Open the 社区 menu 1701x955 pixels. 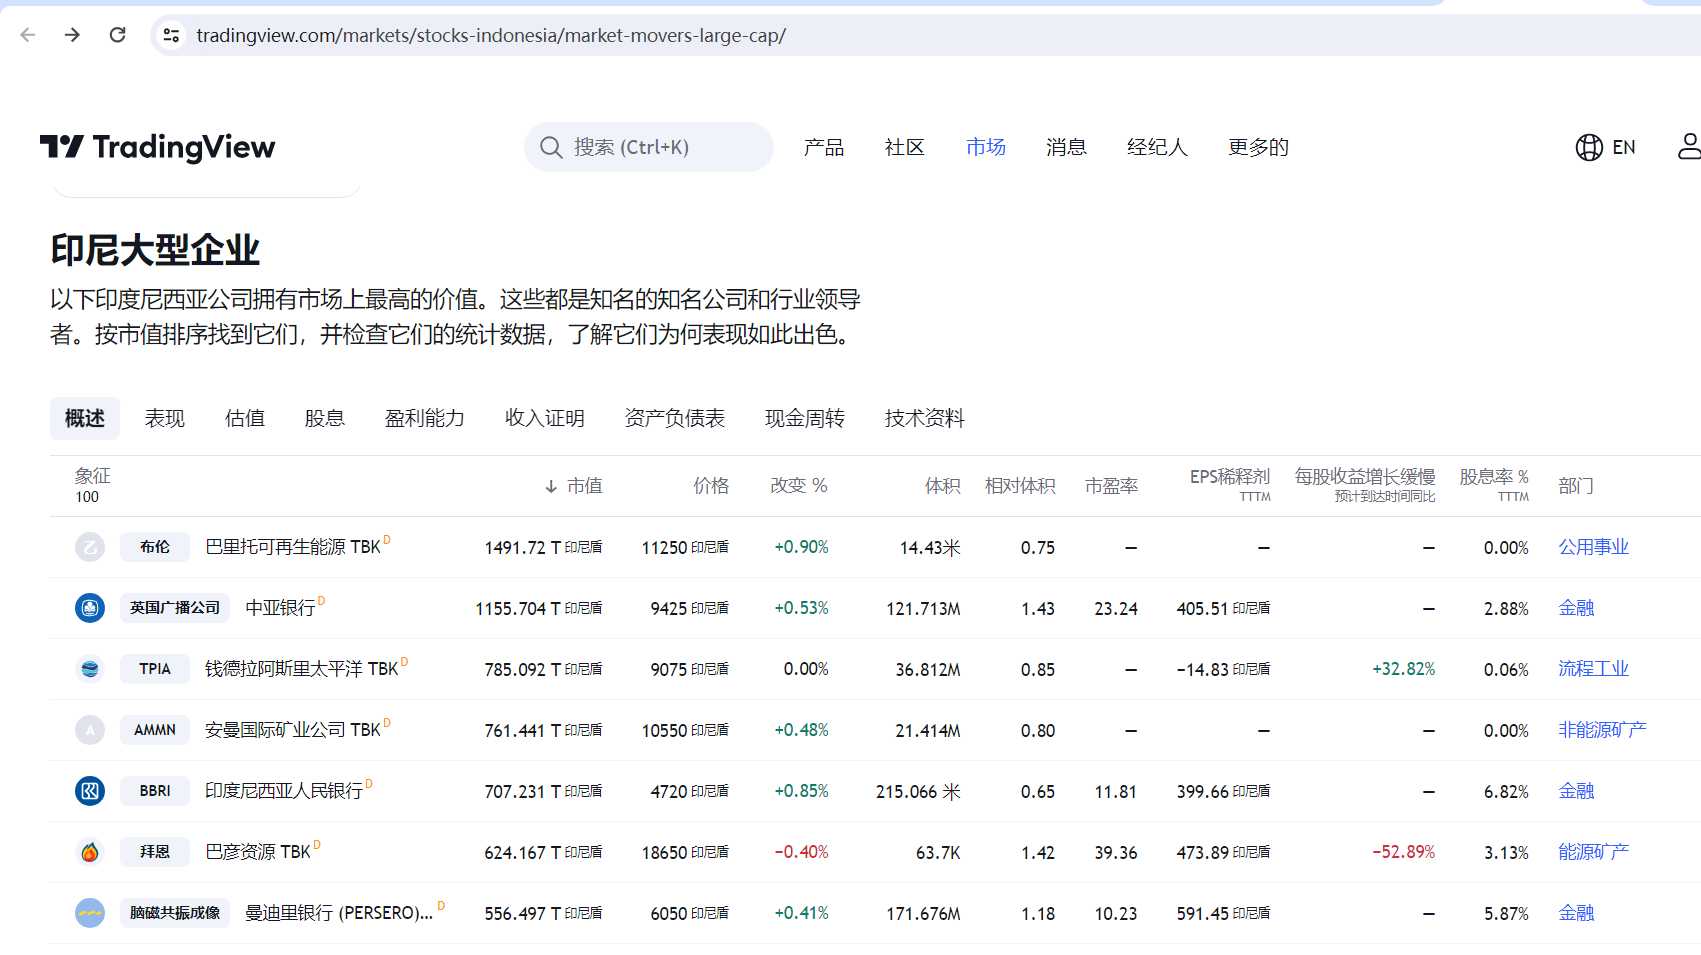pyautogui.click(x=905, y=147)
